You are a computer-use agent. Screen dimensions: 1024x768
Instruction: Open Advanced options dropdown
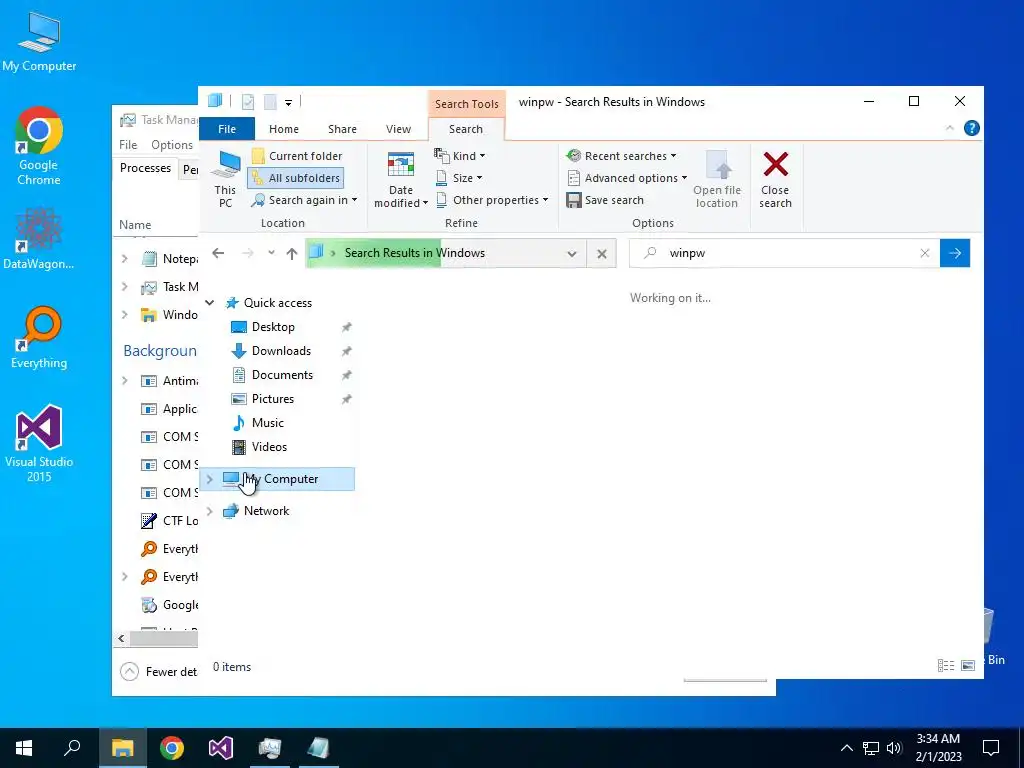[627, 178]
